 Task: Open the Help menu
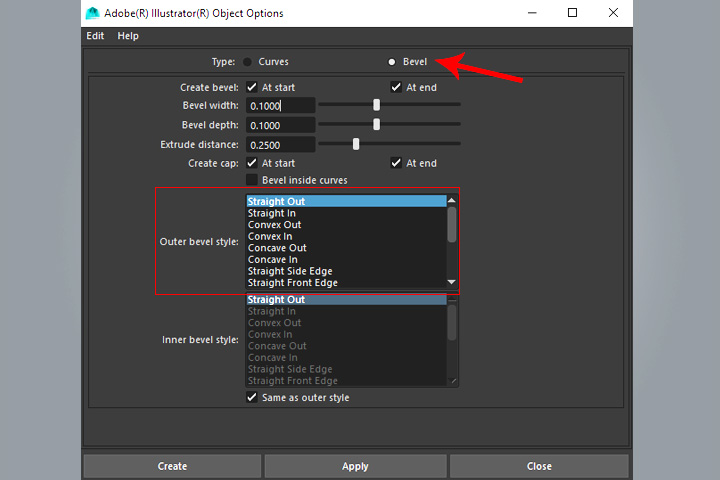tap(128, 36)
